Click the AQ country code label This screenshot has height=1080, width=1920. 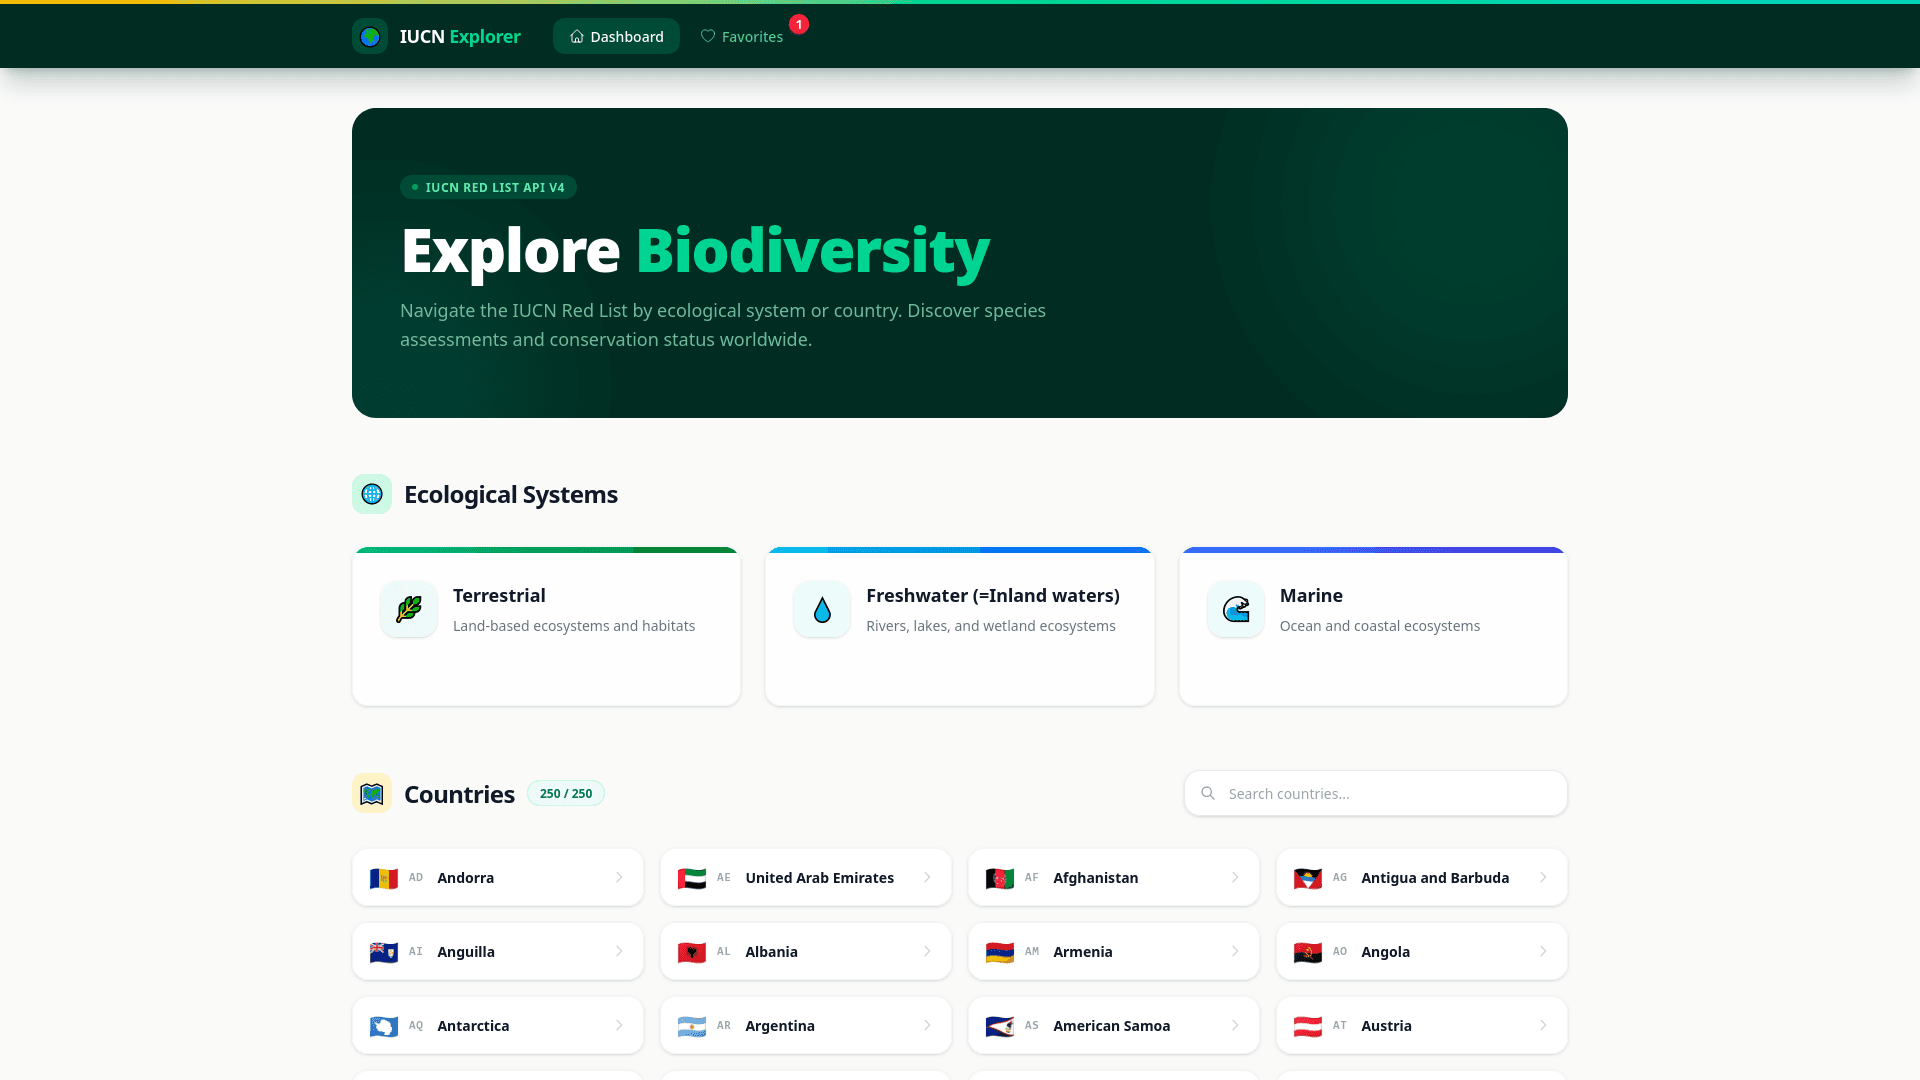pos(416,1026)
